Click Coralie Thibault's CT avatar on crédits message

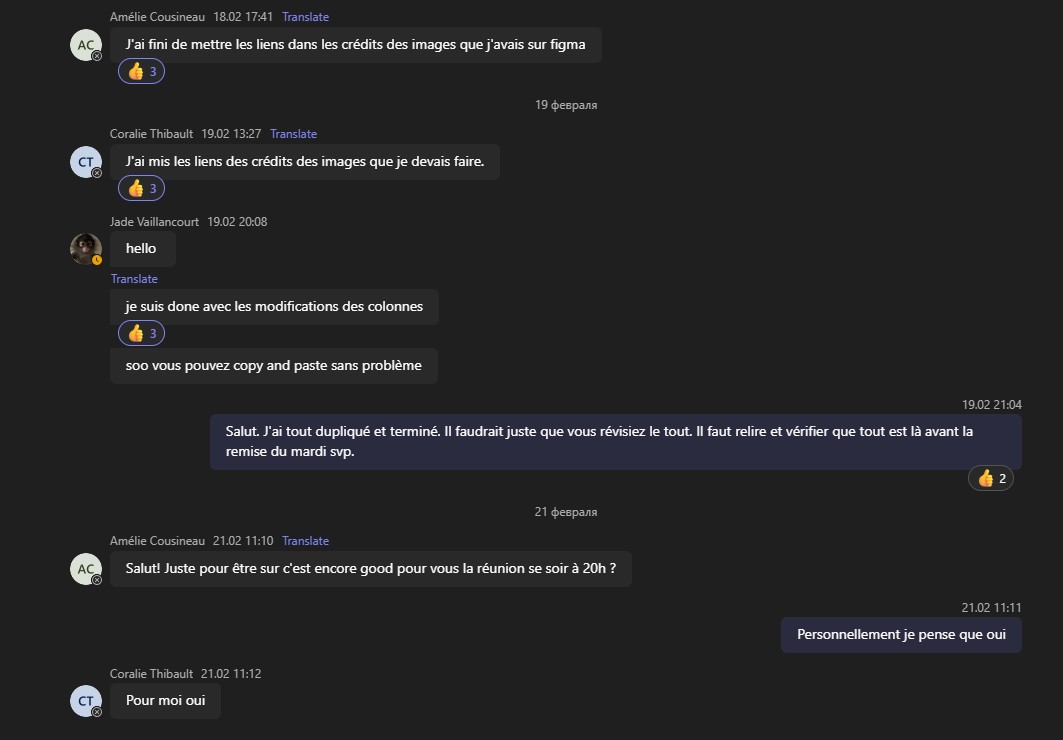(86, 162)
